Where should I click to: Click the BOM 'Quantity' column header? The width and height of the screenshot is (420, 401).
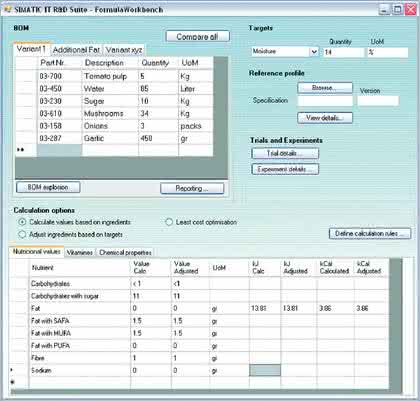pyautogui.click(x=158, y=63)
